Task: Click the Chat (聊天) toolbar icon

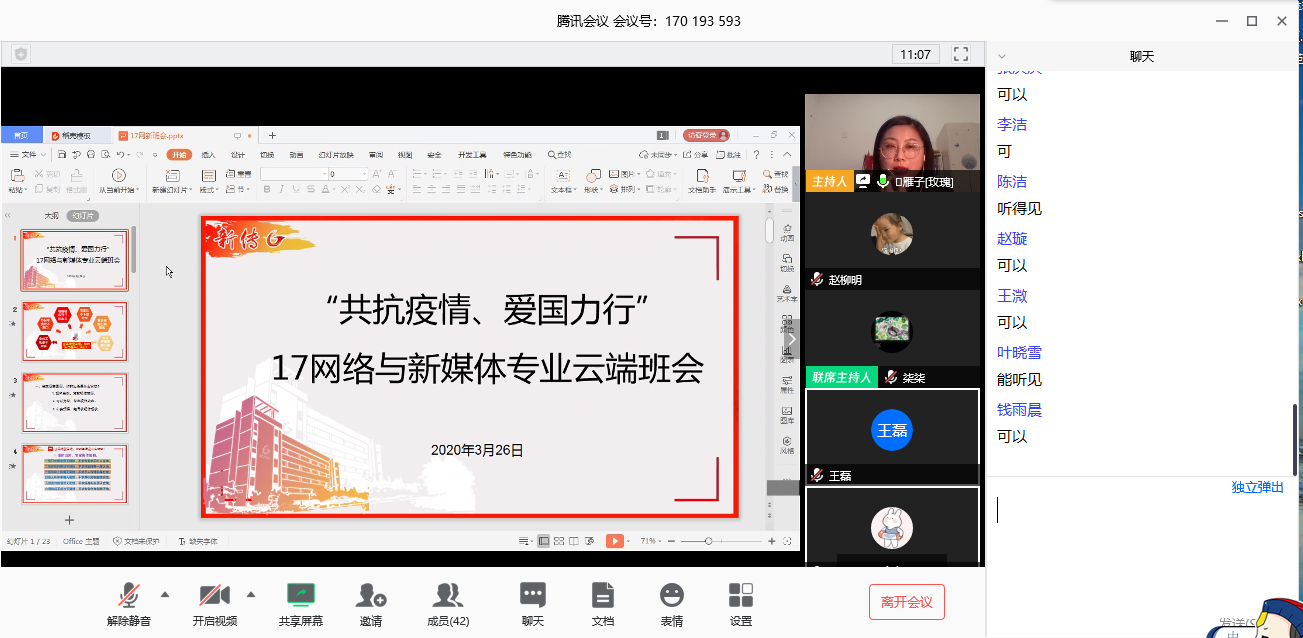Action: [532, 597]
